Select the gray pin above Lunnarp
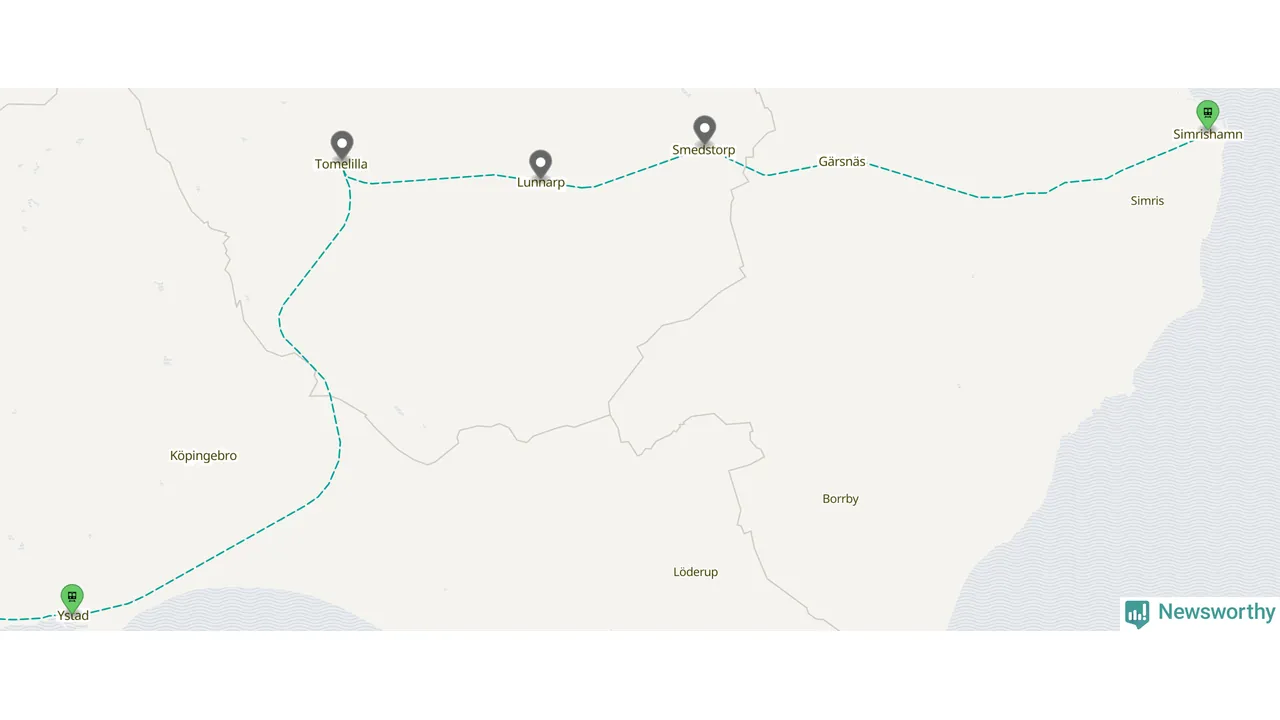Image resolution: width=1280 pixels, height=720 pixels. pos(541,165)
